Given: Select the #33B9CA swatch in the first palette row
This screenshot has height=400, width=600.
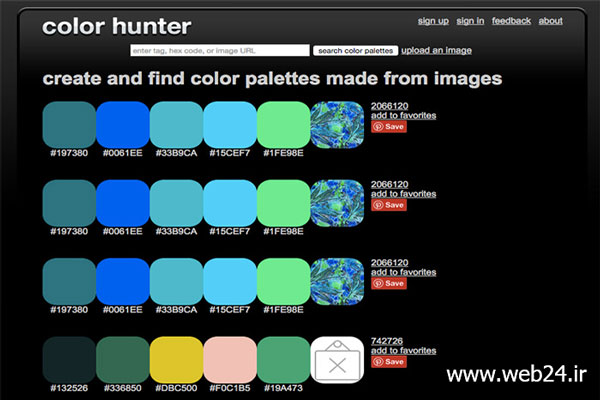Looking at the screenshot, I should 176,125.
